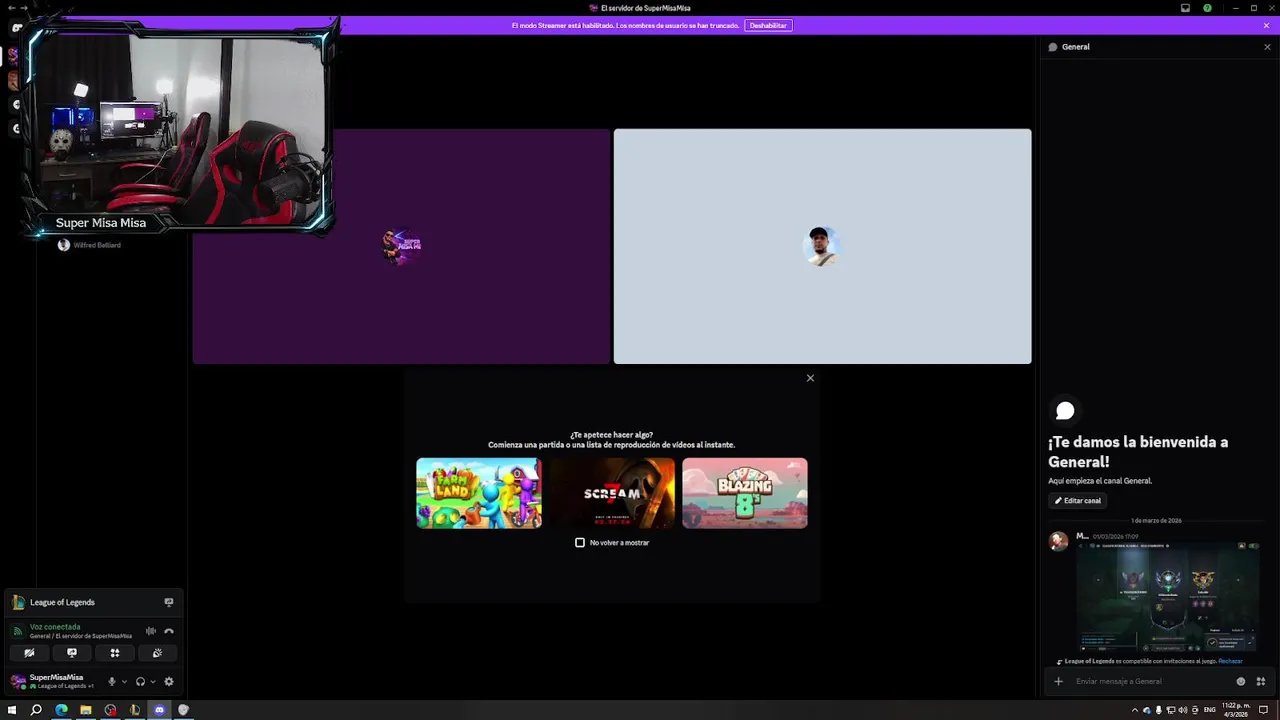Screen dimensions: 1280x720
Task: Start an activity from the voice panel
Action: pyautogui.click(x=115, y=653)
